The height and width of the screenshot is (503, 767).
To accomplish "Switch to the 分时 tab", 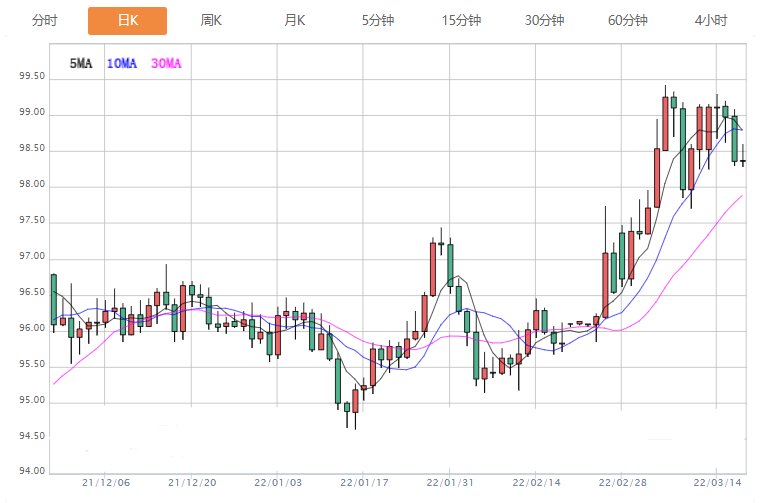I will [44, 21].
